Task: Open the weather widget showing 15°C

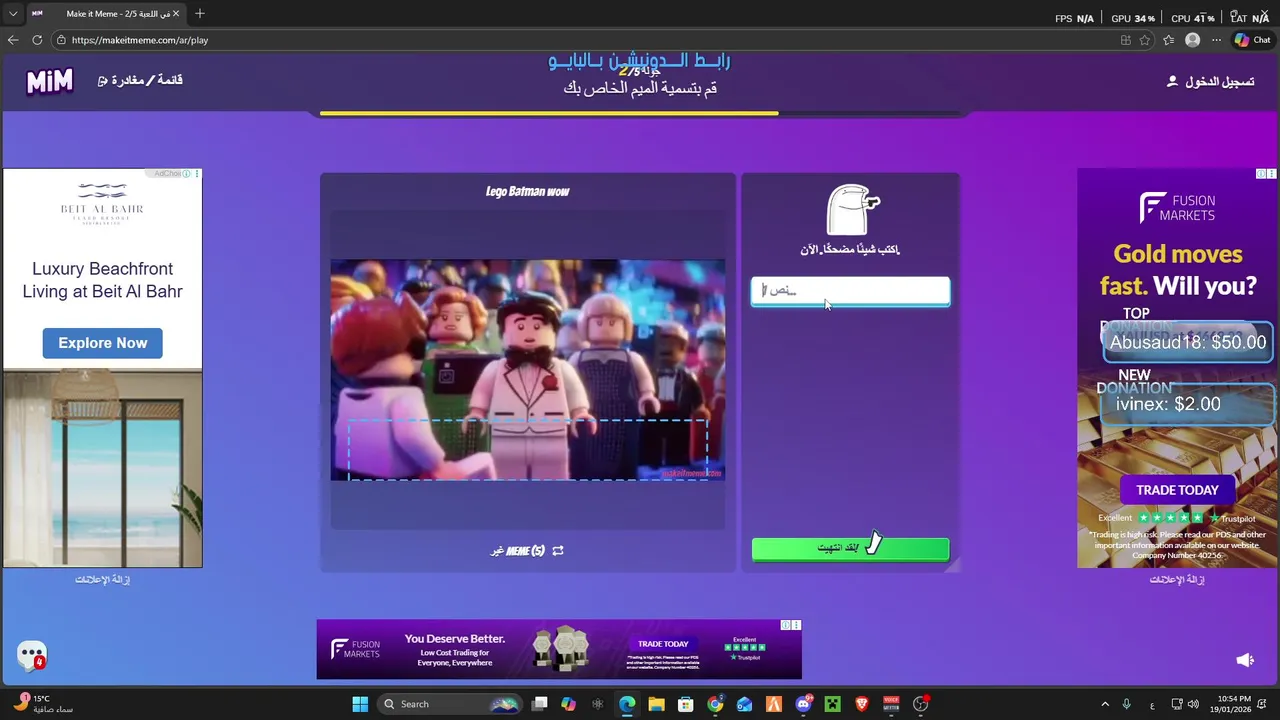Action: point(42,704)
